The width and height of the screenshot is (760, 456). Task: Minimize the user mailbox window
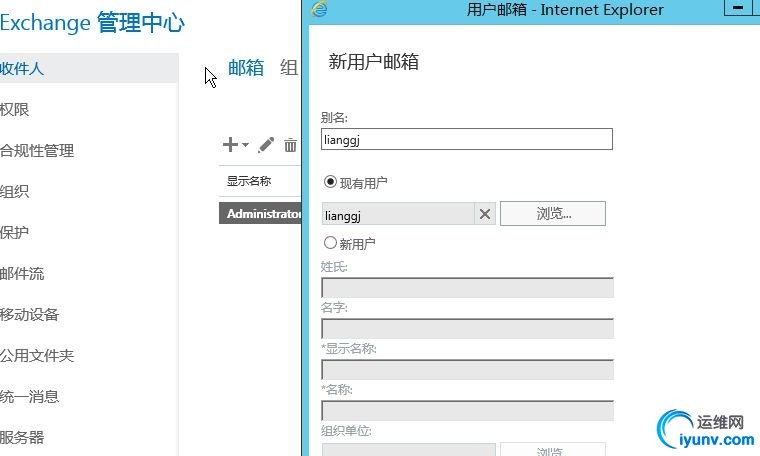tap(738, 8)
